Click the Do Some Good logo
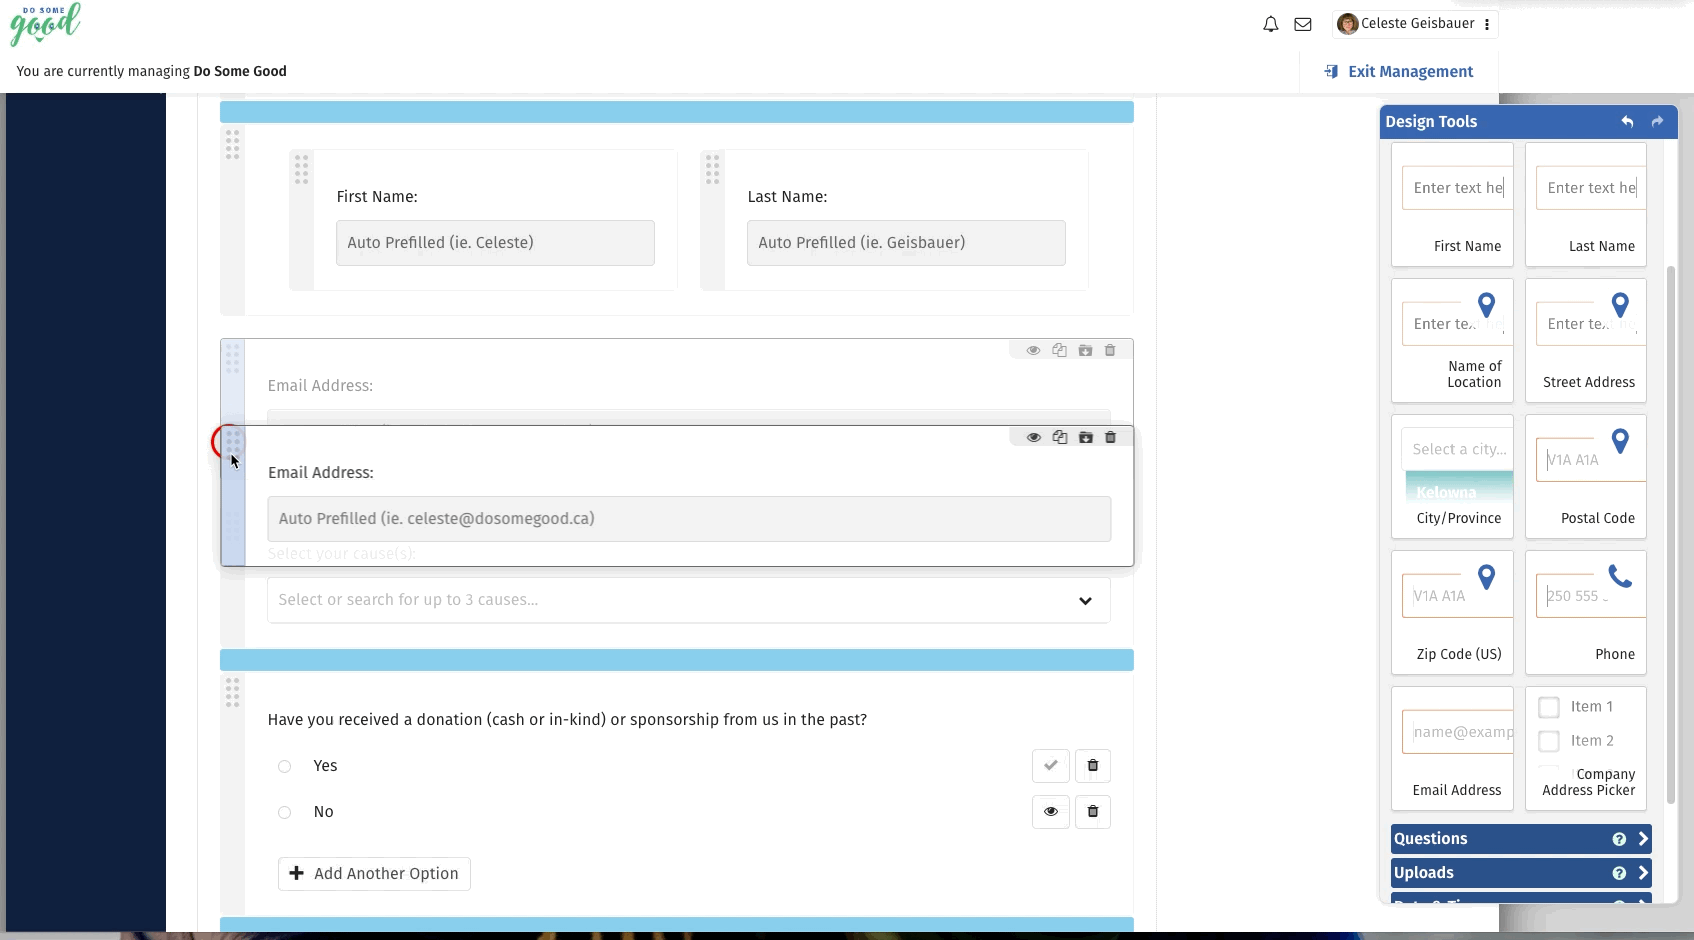Viewport: 1694px width, 940px height. [x=45, y=24]
